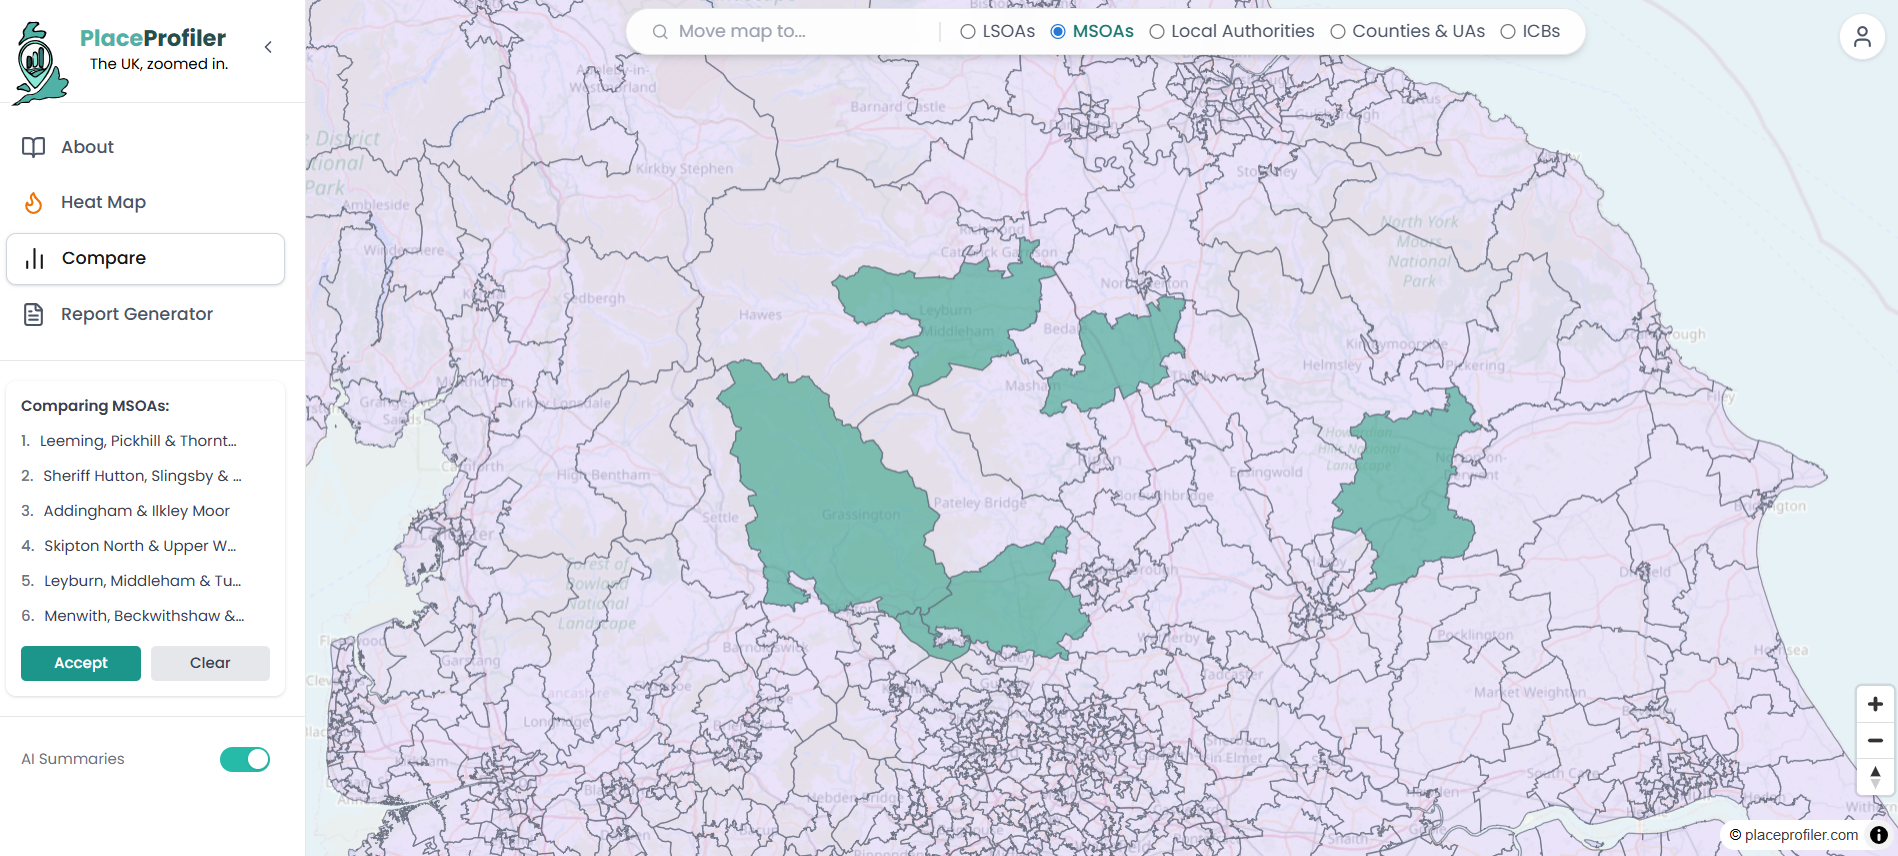Click the Comparing MSOAs heading
The height and width of the screenshot is (856, 1898).
click(x=95, y=406)
